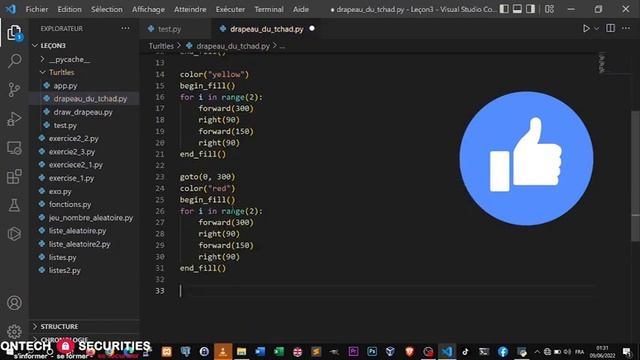Open test.py in the Turltles folder
Image resolution: width=640 pixels, height=360 pixels.
(x=84, y=125)
